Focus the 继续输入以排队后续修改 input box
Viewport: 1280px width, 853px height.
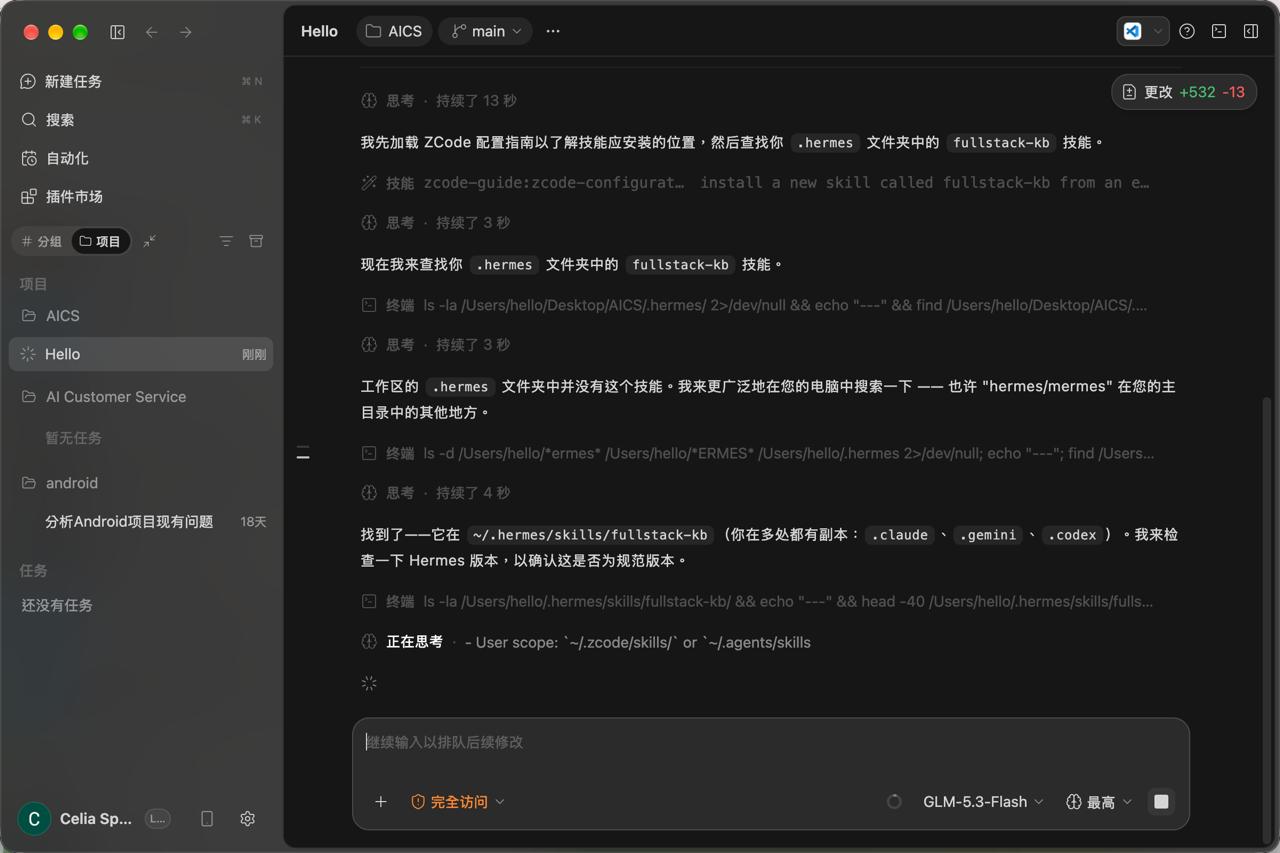[x=771, y=742]
